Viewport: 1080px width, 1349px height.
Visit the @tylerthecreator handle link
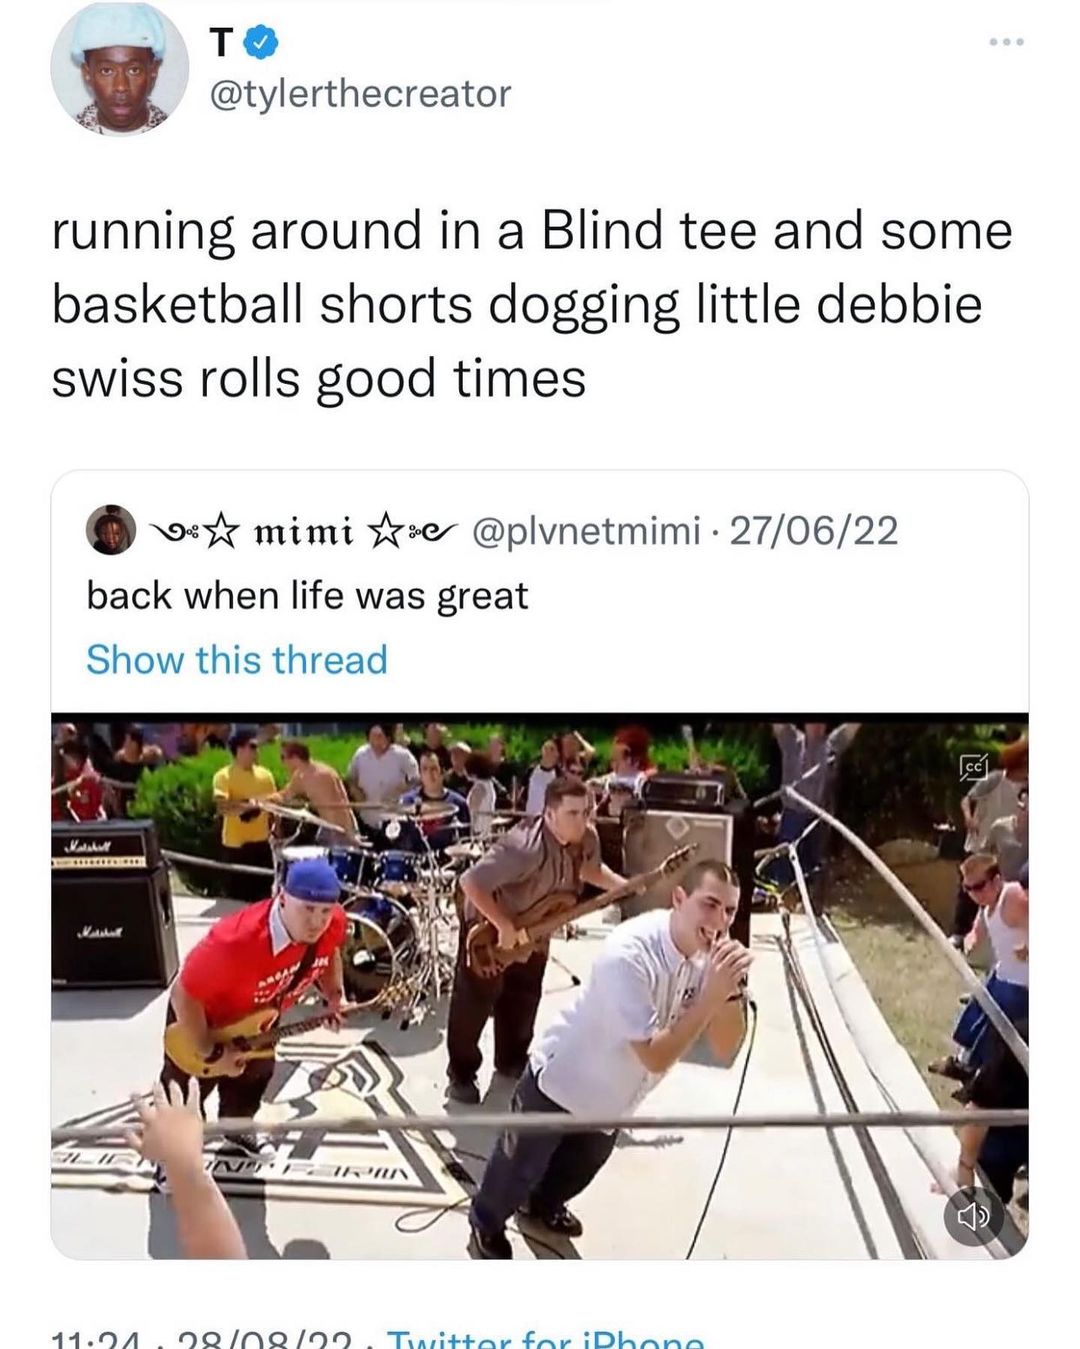click(359, 94)
